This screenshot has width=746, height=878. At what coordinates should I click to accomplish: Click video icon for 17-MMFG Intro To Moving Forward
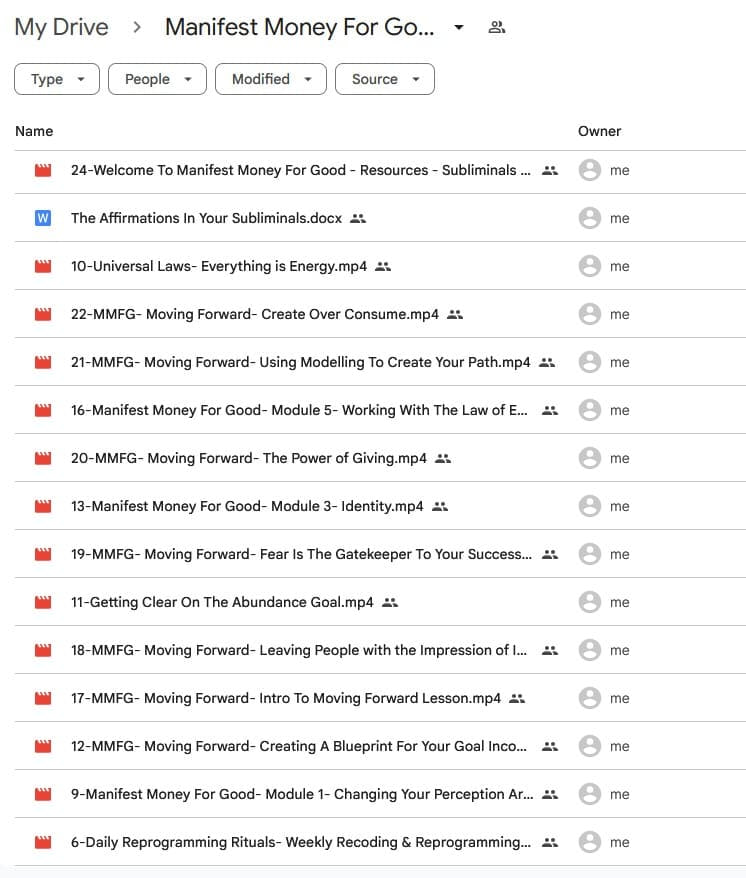click(42, 698)
